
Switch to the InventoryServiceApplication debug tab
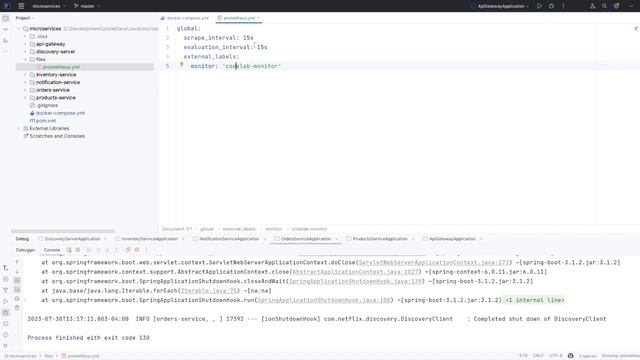149,239
